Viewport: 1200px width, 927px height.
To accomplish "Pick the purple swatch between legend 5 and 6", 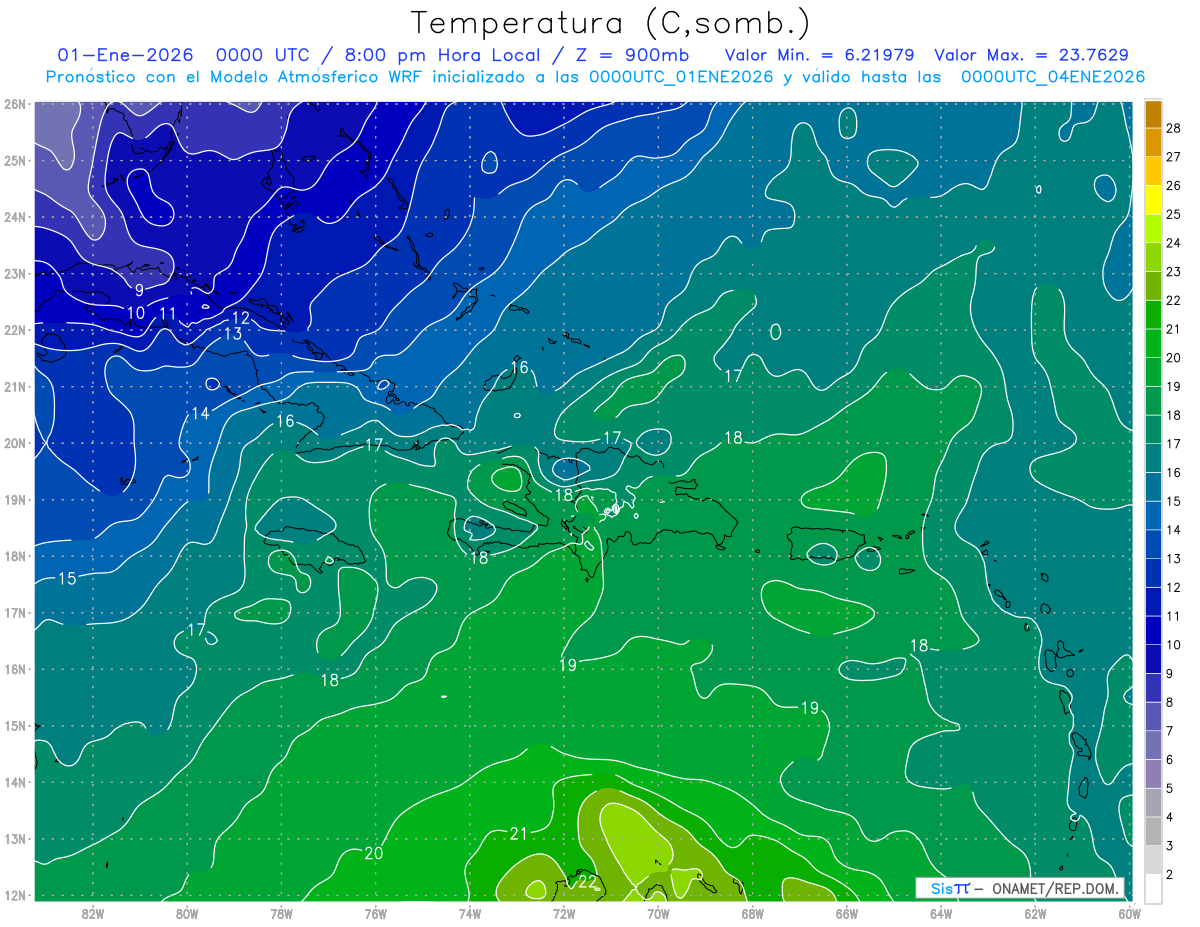I will [1154, 773].
